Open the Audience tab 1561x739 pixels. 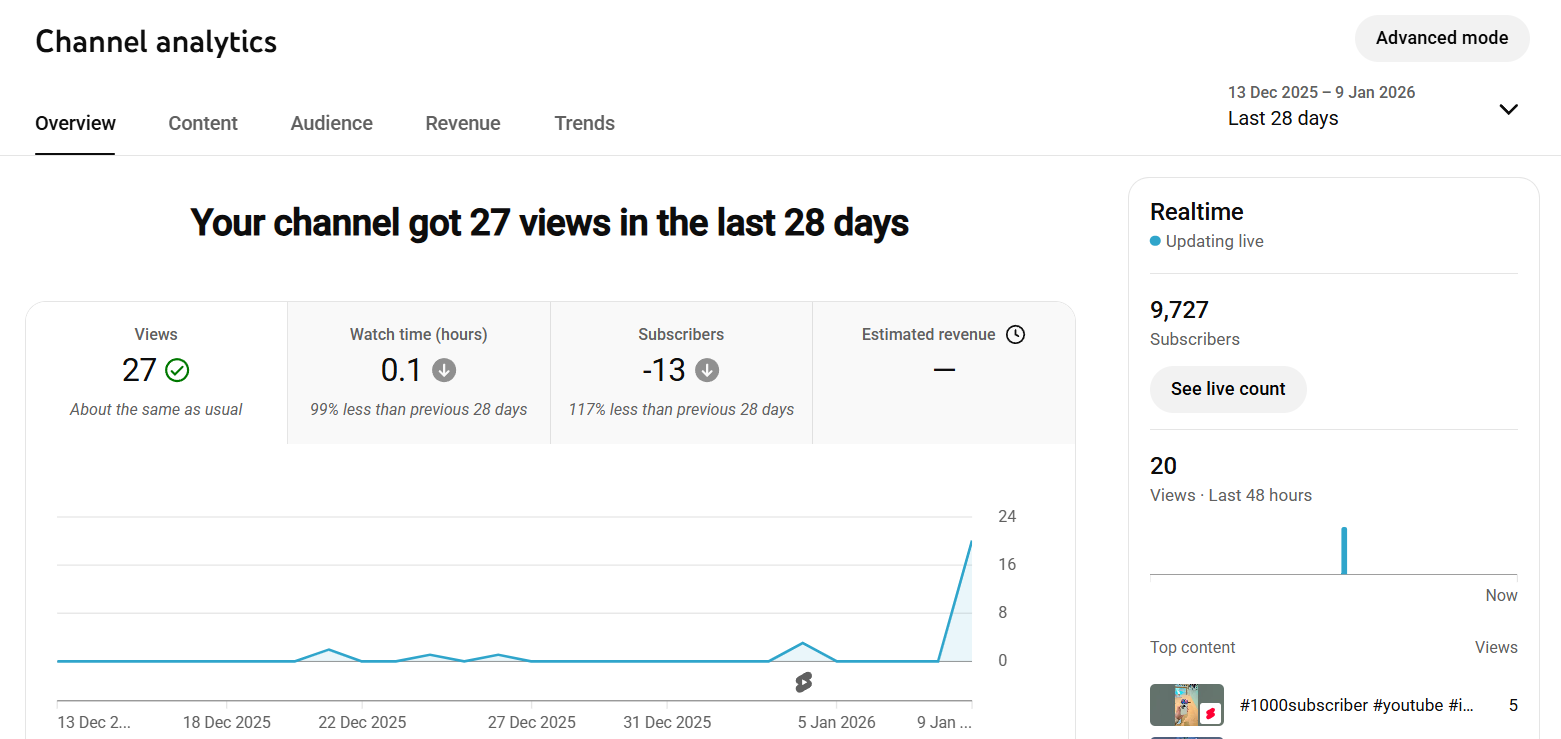(x=331, y=123)
